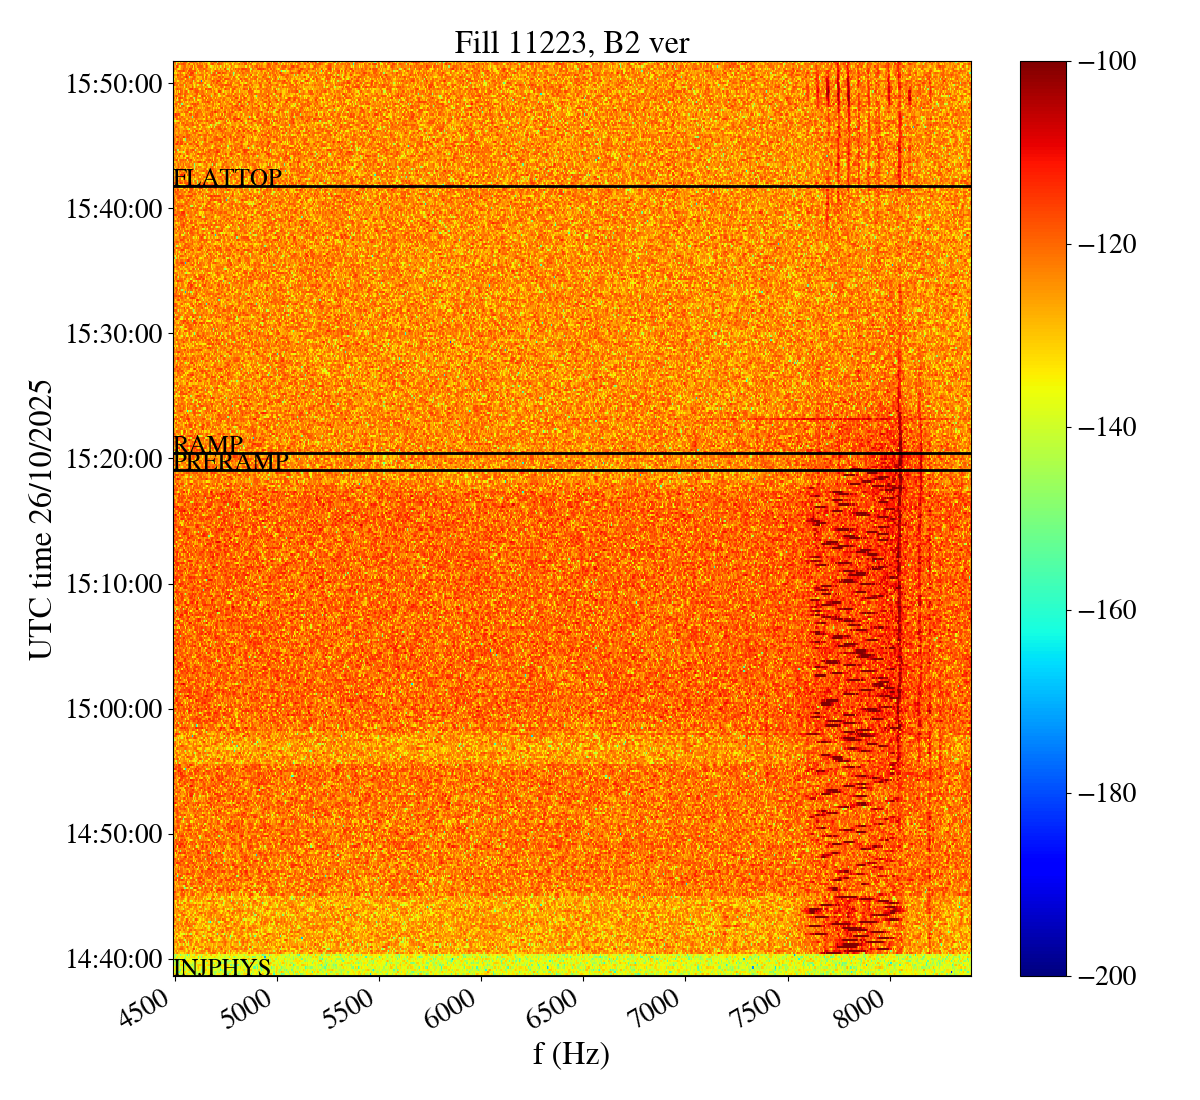The image size is (1200, 1100).
Task: Click the 15:10:00 time tick label
Action: click(114, 584)
